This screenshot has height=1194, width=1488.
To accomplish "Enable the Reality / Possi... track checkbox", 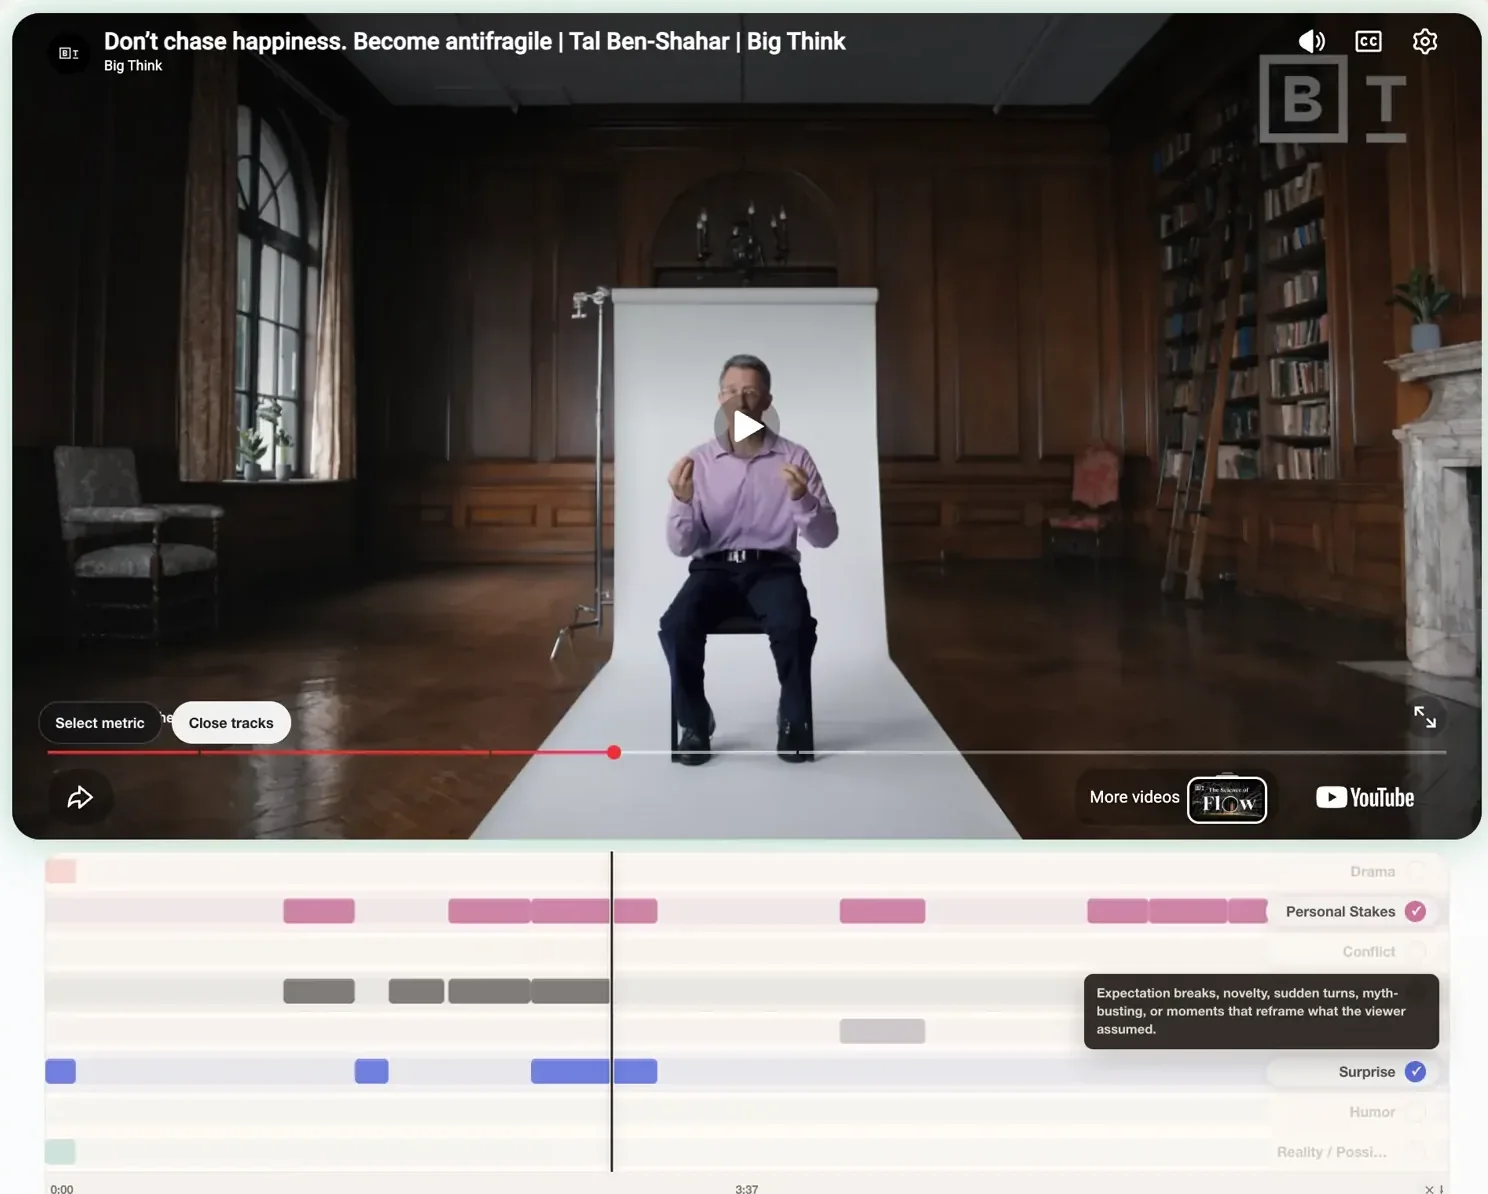I will (x=1416, y=1151).
